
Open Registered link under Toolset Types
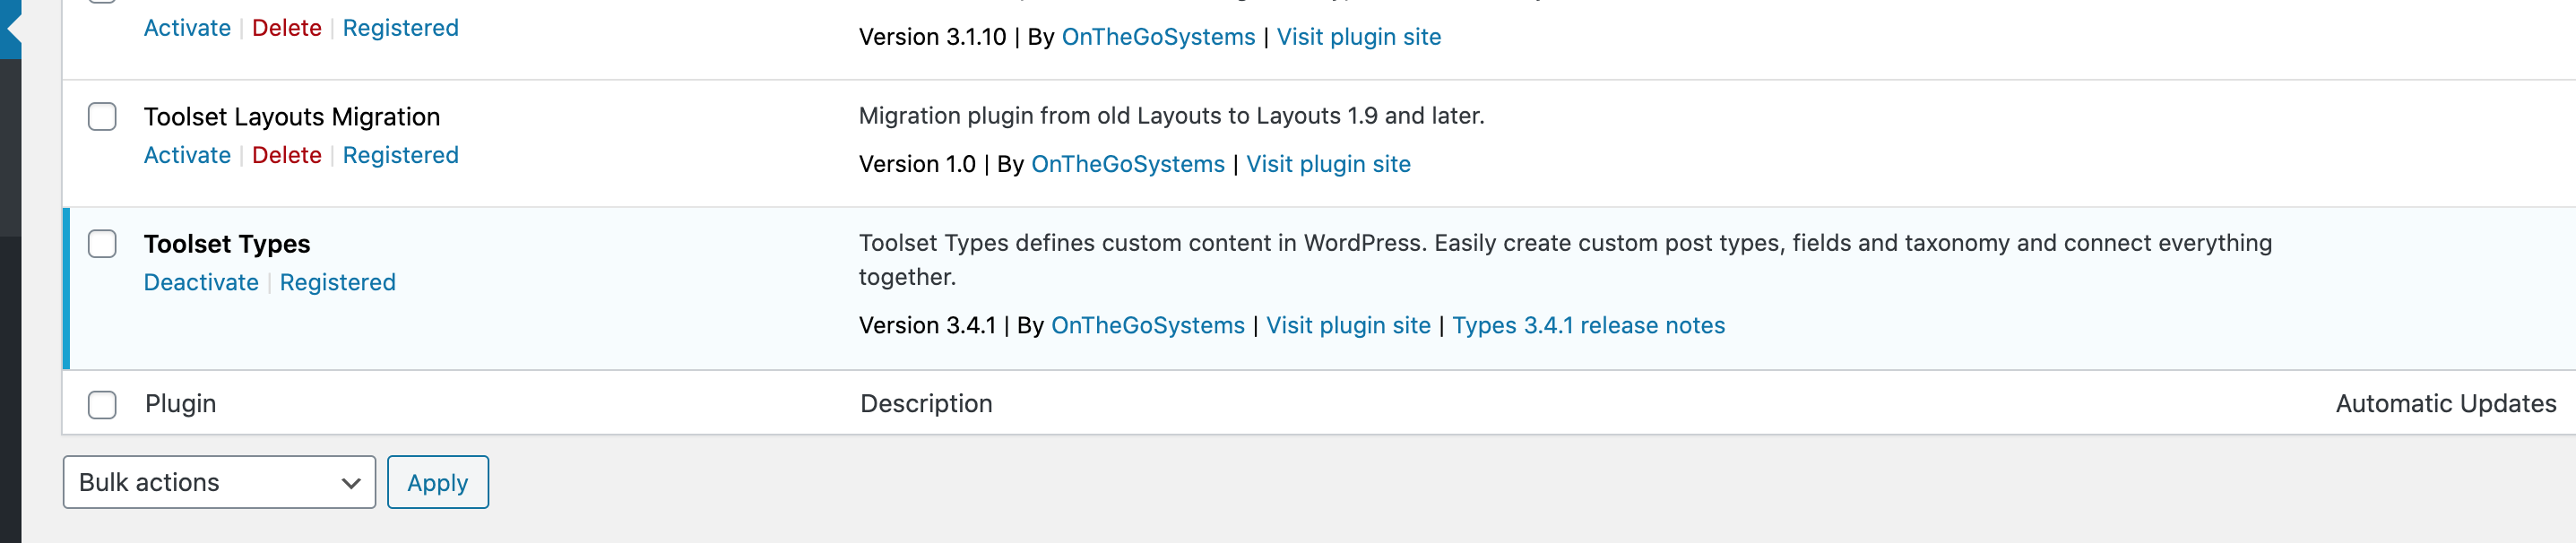[x=337, y=282]
